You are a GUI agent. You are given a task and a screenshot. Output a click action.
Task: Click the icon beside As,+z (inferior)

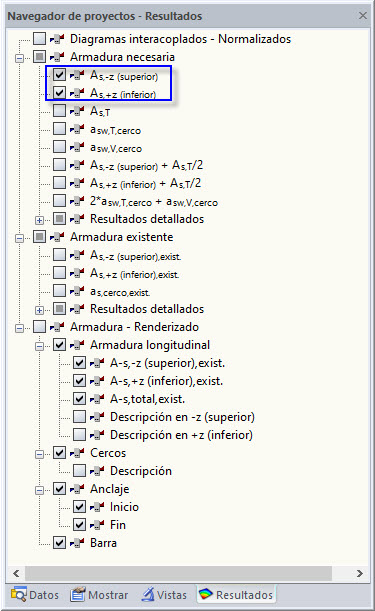(77, 93)
